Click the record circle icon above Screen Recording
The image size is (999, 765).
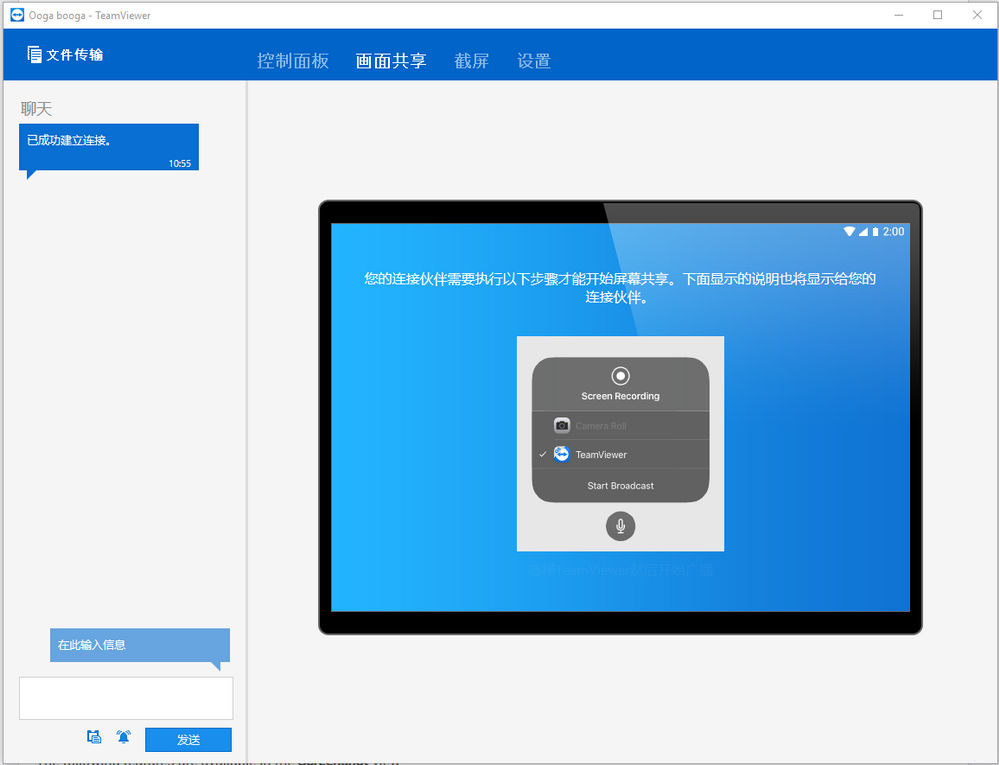pos(620,376)
